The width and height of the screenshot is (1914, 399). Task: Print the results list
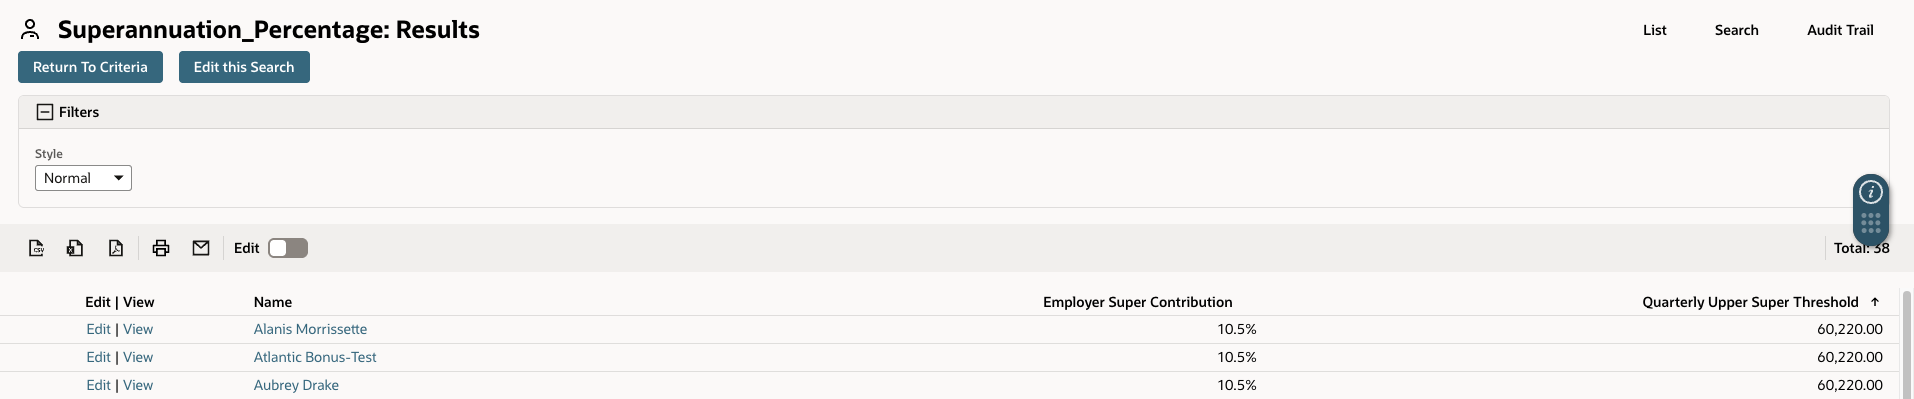161,248
